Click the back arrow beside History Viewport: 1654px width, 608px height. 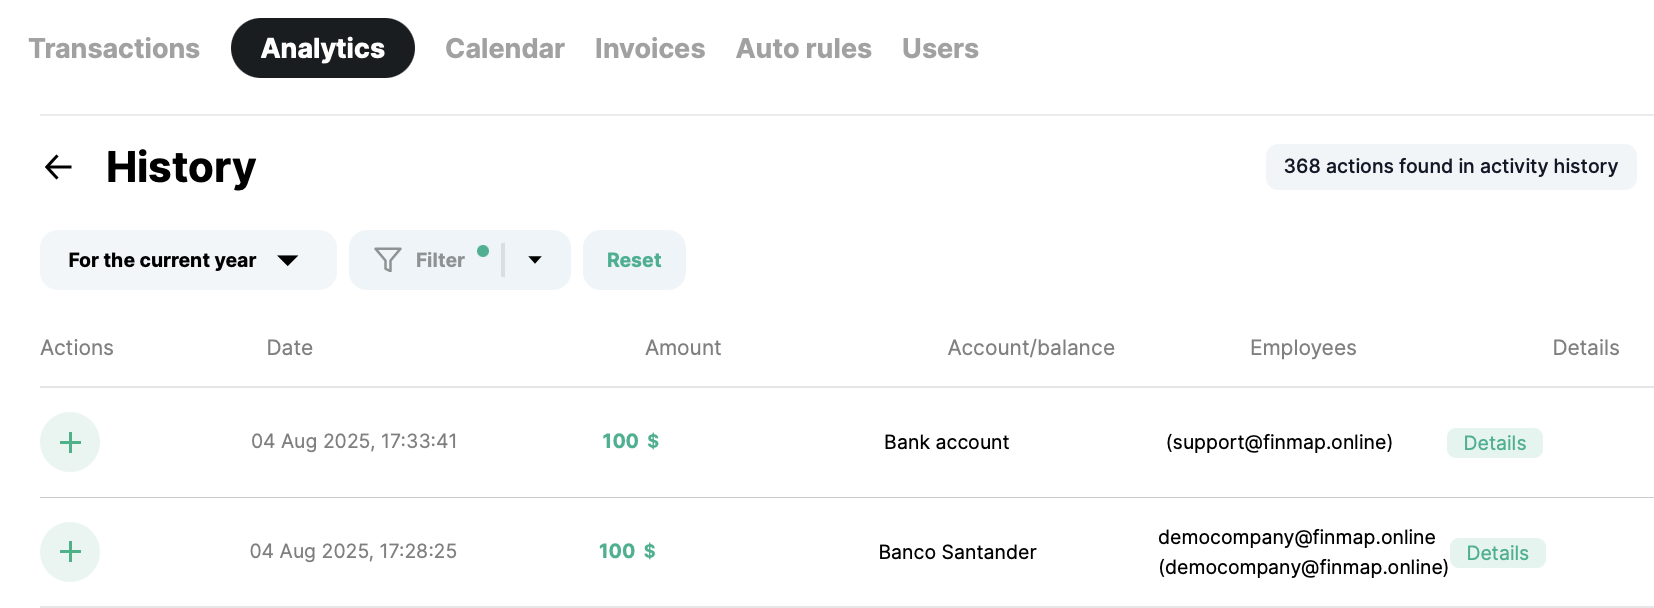59,167
